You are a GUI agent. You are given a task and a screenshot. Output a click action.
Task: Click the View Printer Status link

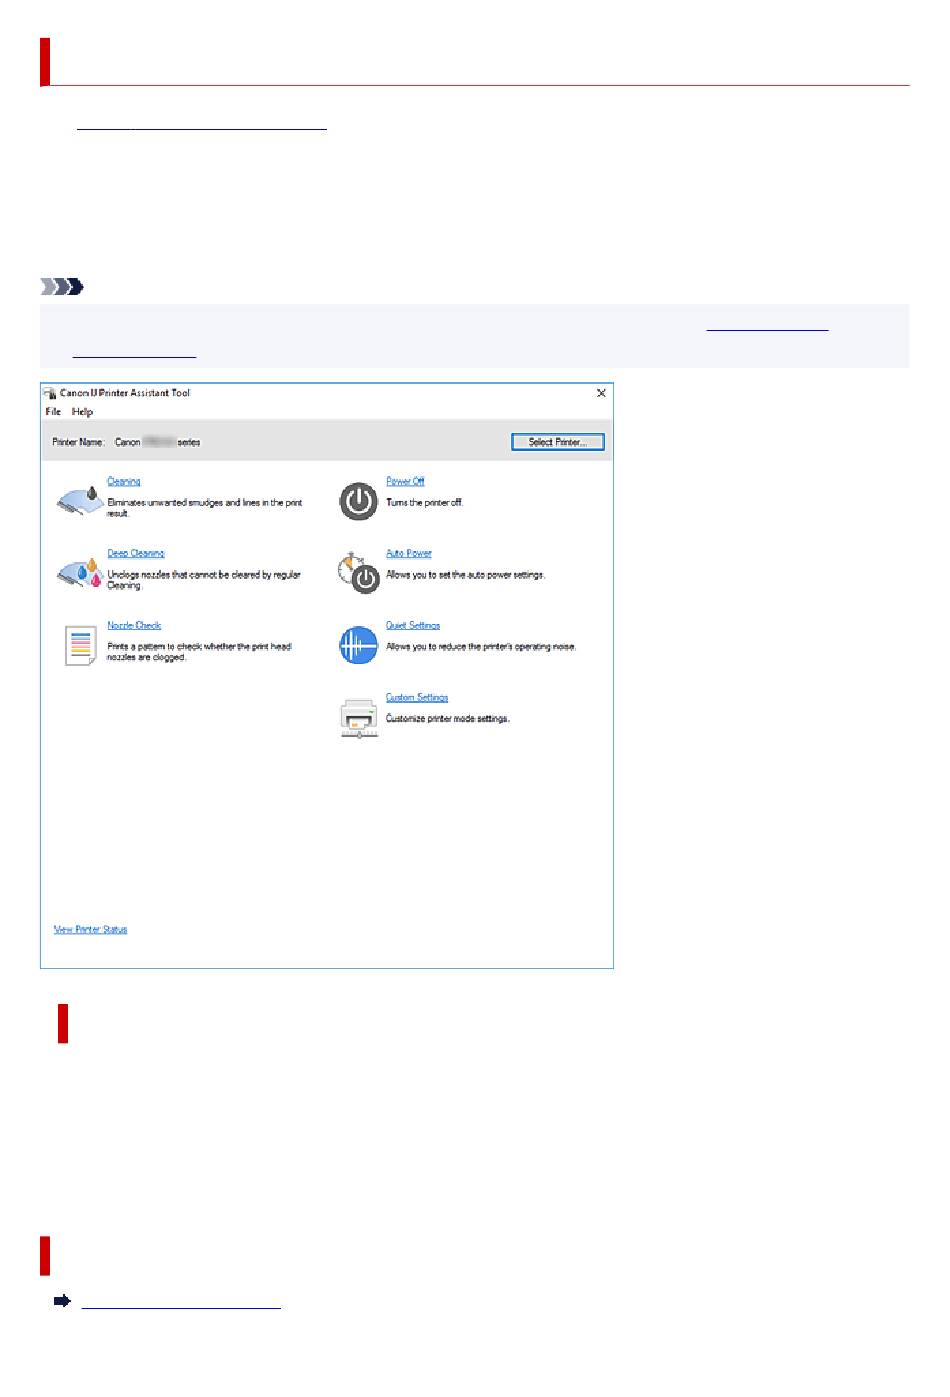[x=90, y=930]
